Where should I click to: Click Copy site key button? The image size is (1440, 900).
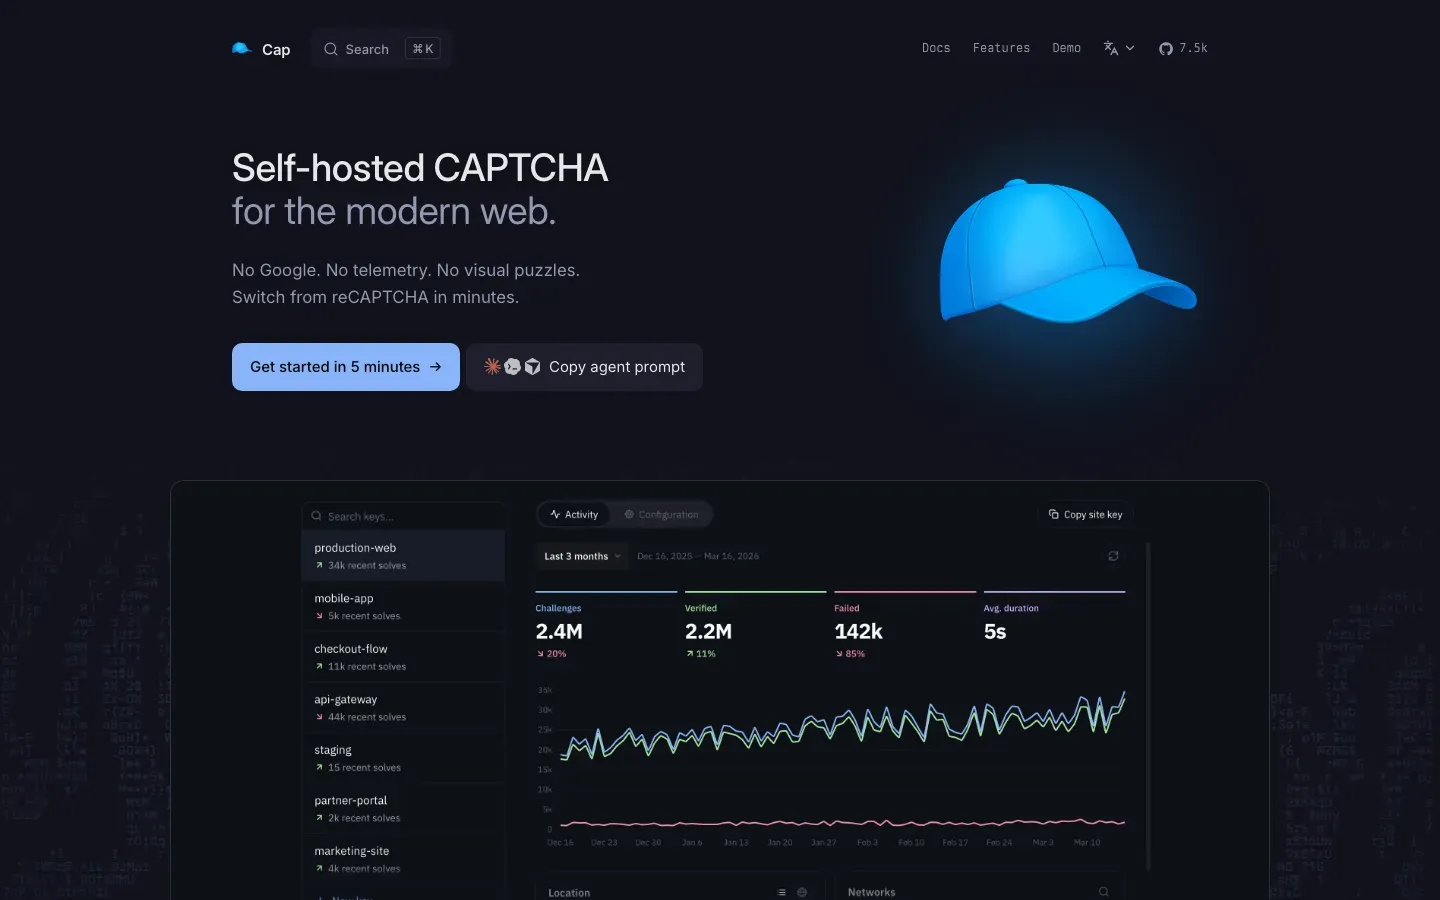click(1085, 514)
